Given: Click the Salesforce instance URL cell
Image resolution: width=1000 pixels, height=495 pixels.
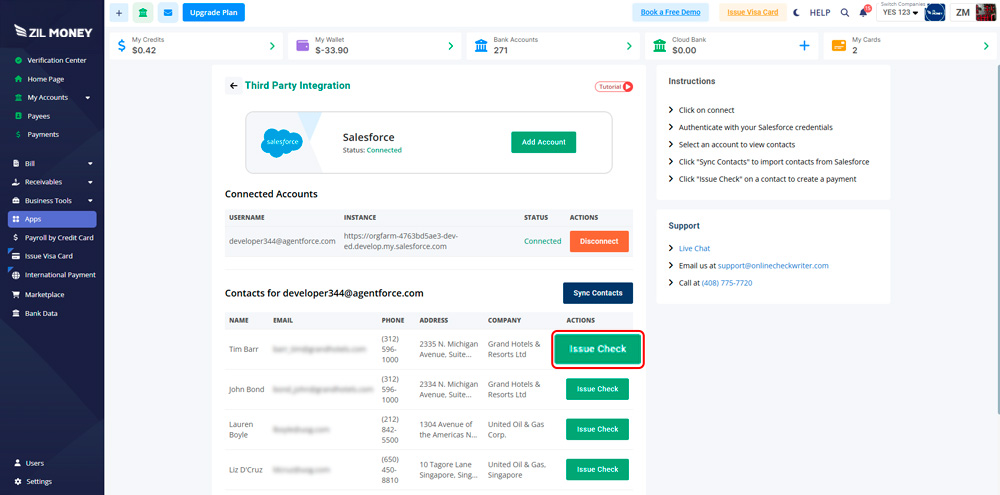Looking at the screenshot, I should click(401, 241).
